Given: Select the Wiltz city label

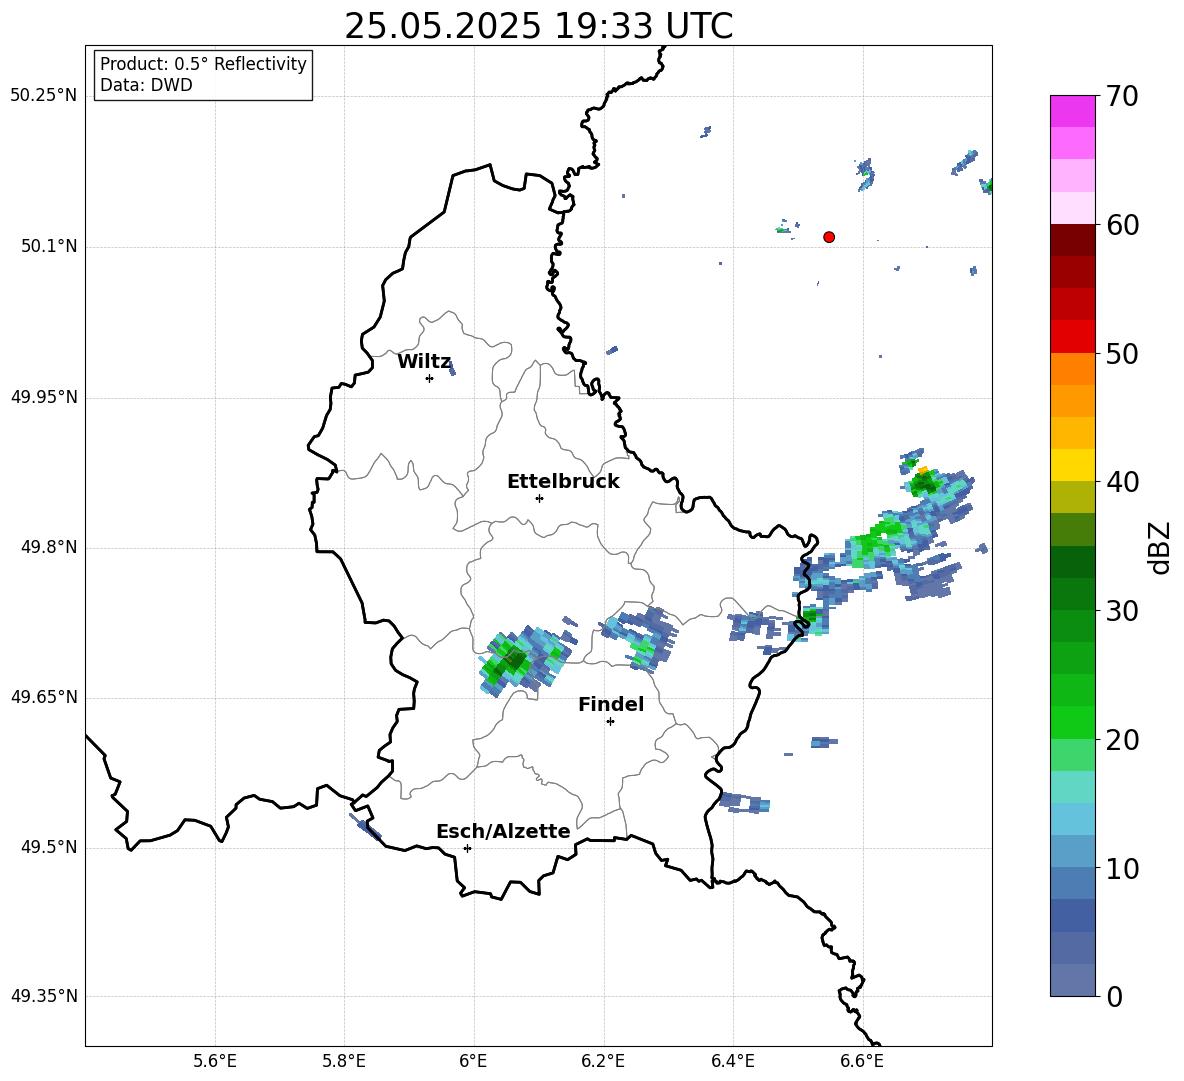Looking at the screenshot, I should pos(424,362).
